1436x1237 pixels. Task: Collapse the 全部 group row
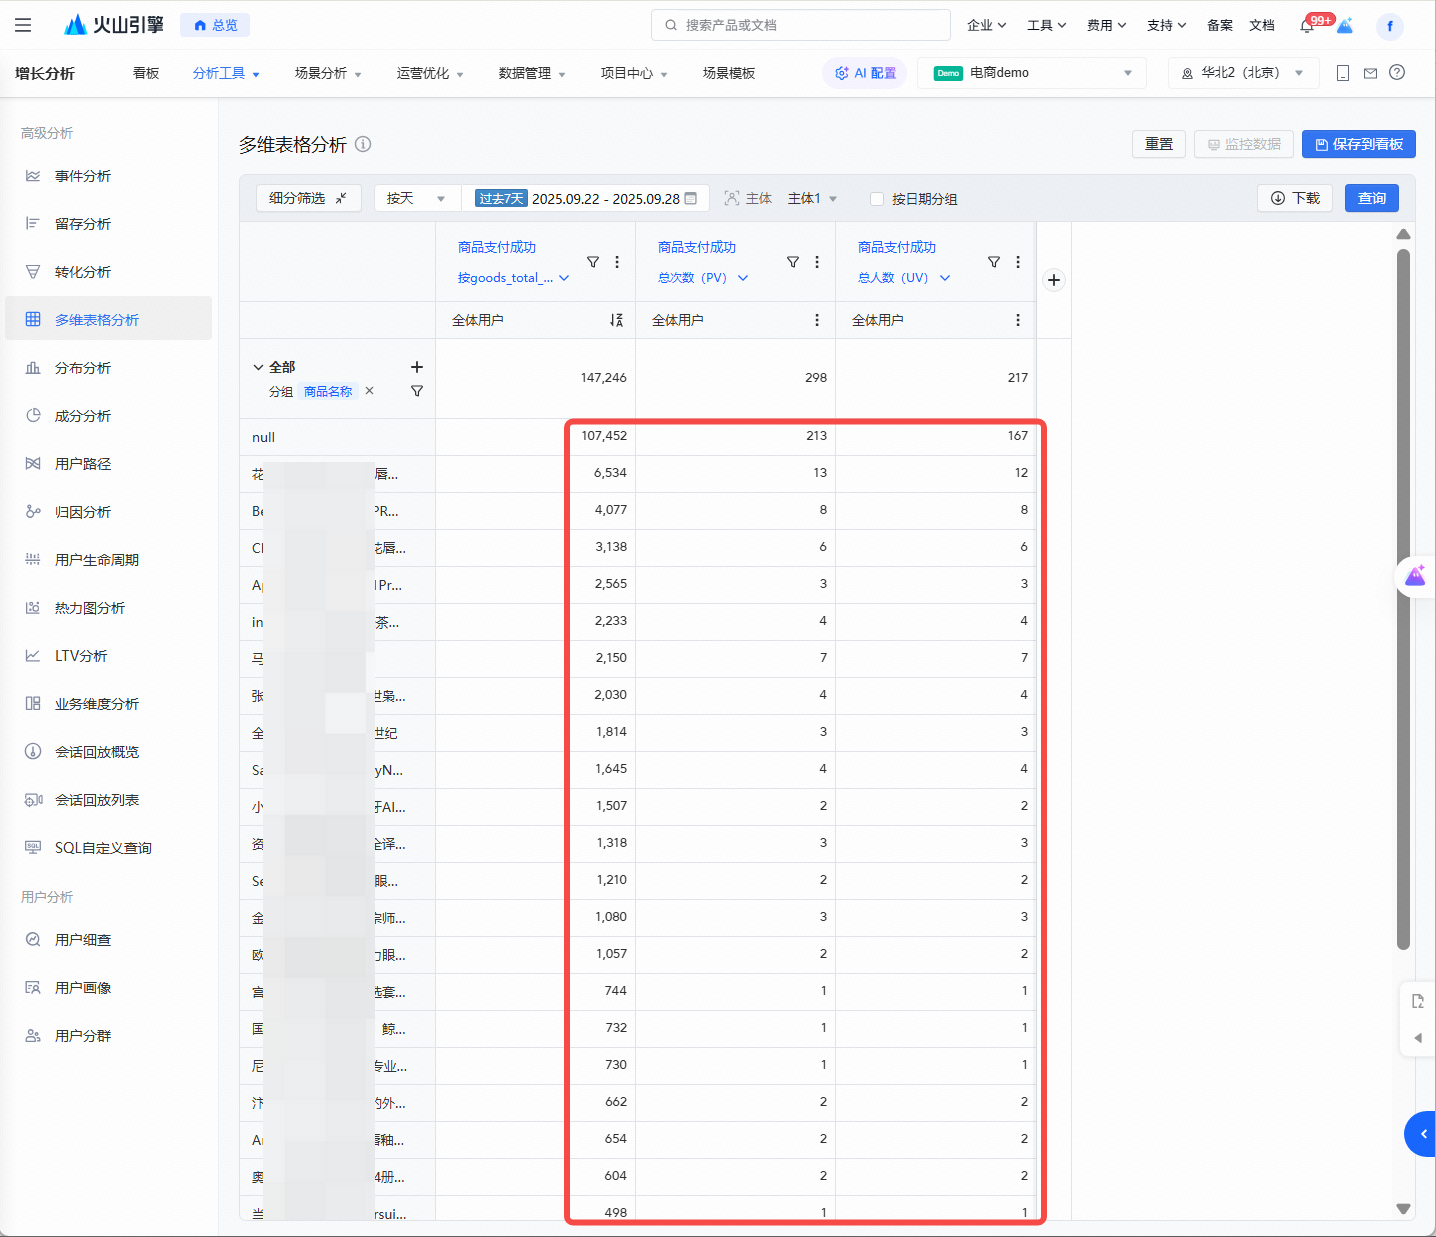pos(258,367)
